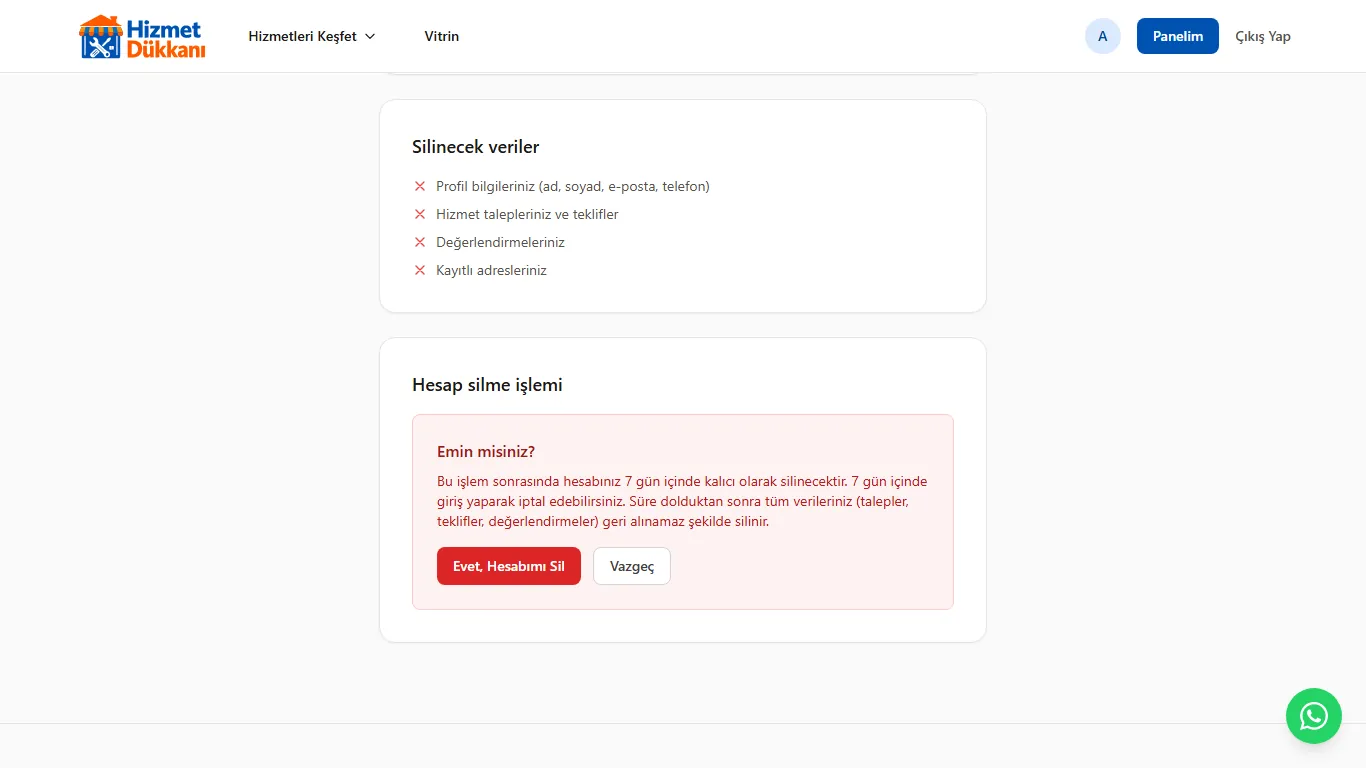Click the X icon beside Değerlendirmeleriniz

point(420,242)
